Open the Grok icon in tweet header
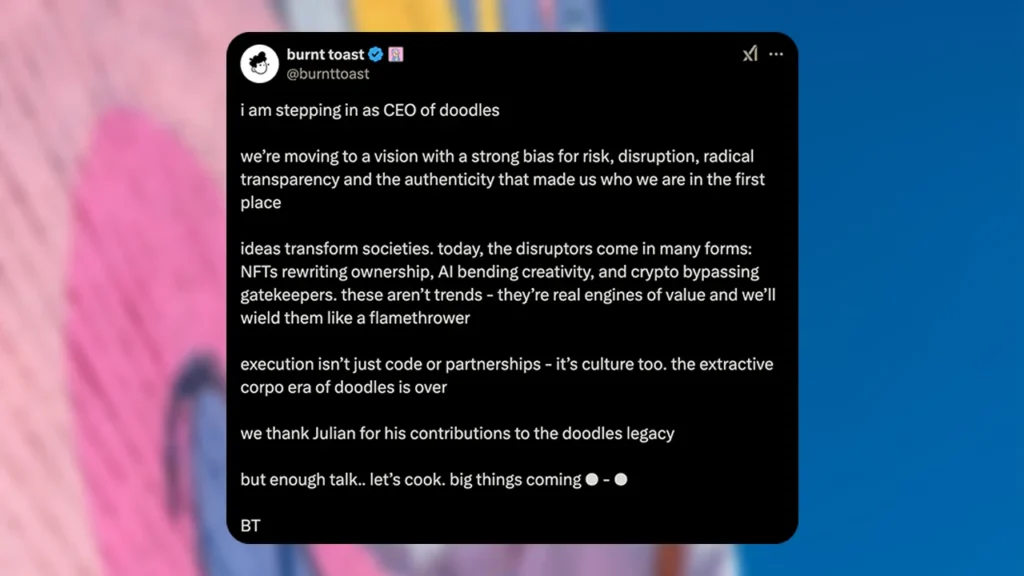The height and width of the screenshot is (576, 1024). (750, 54)
